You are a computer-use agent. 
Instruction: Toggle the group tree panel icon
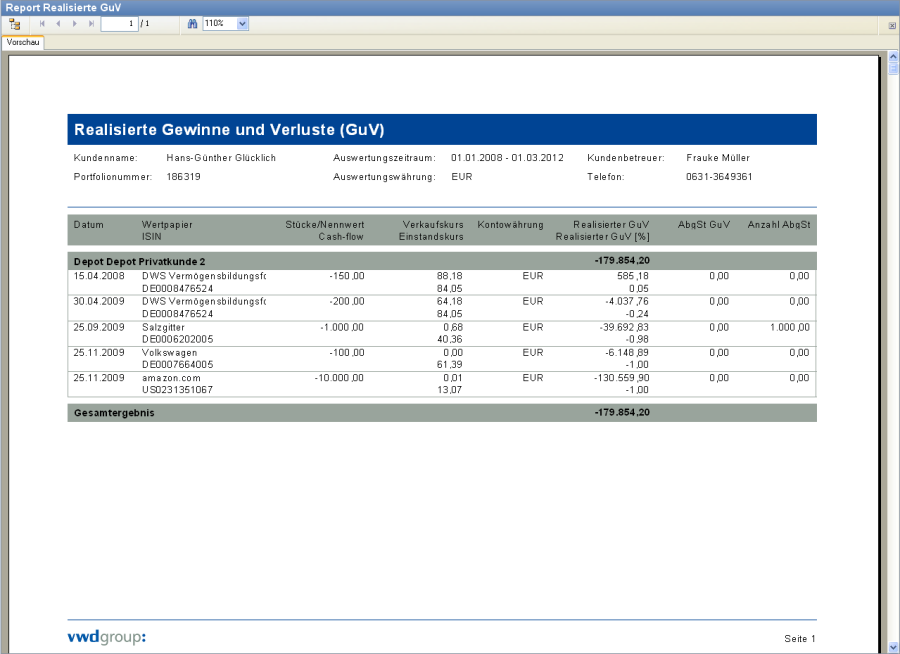[14, 23]
